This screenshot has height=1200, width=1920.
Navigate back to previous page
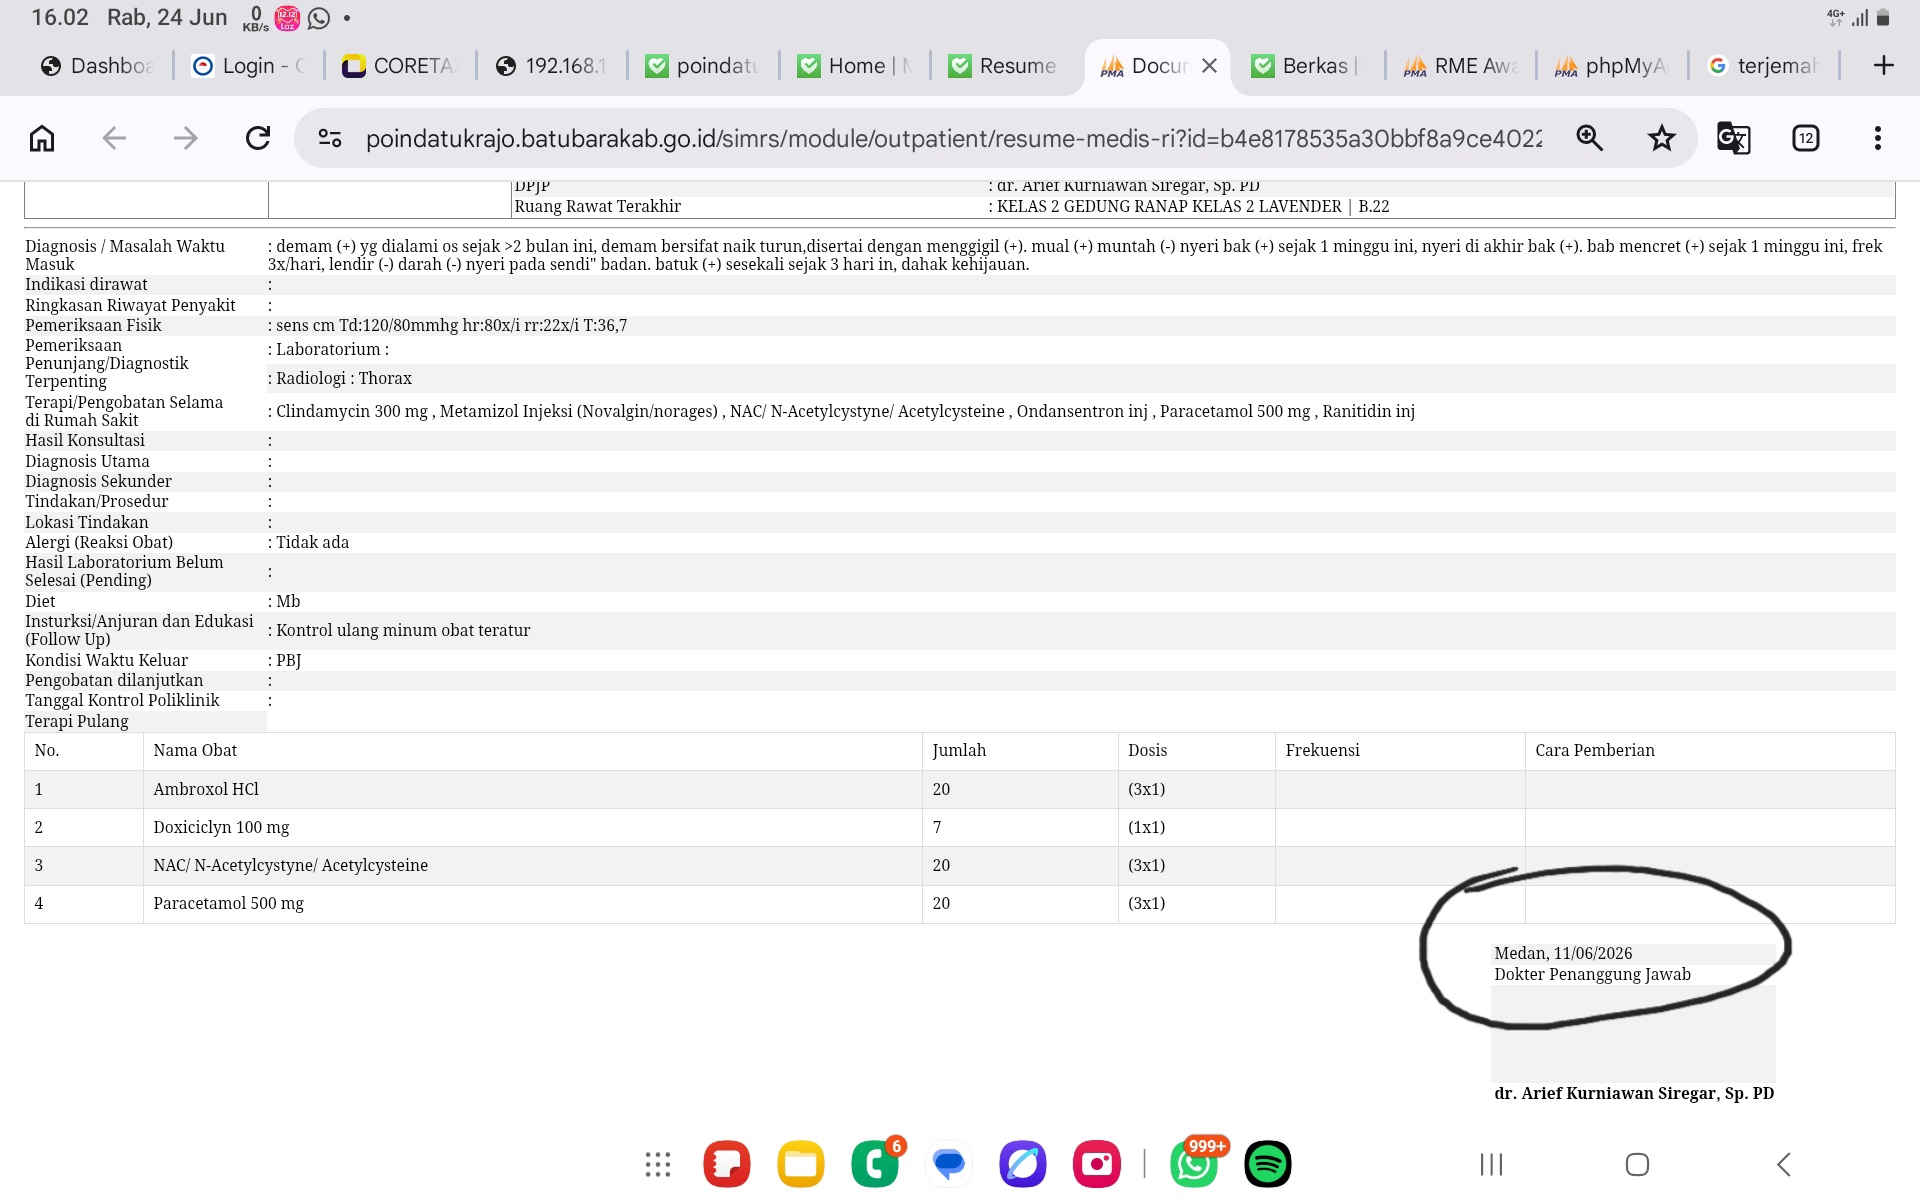pos(114,138)
